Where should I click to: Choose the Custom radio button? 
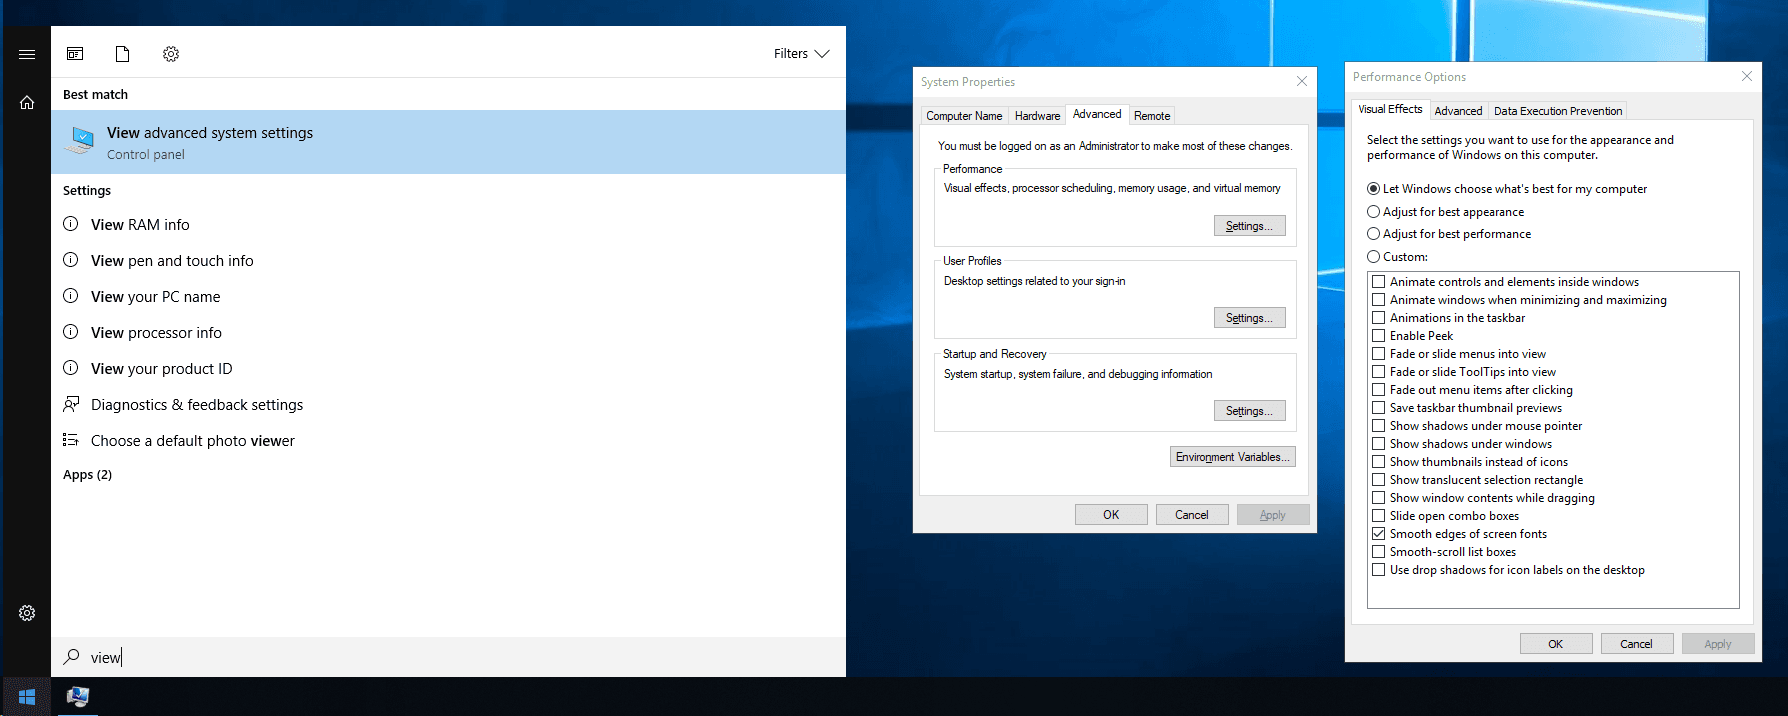pyautogui.click(x=1374, y=257)
